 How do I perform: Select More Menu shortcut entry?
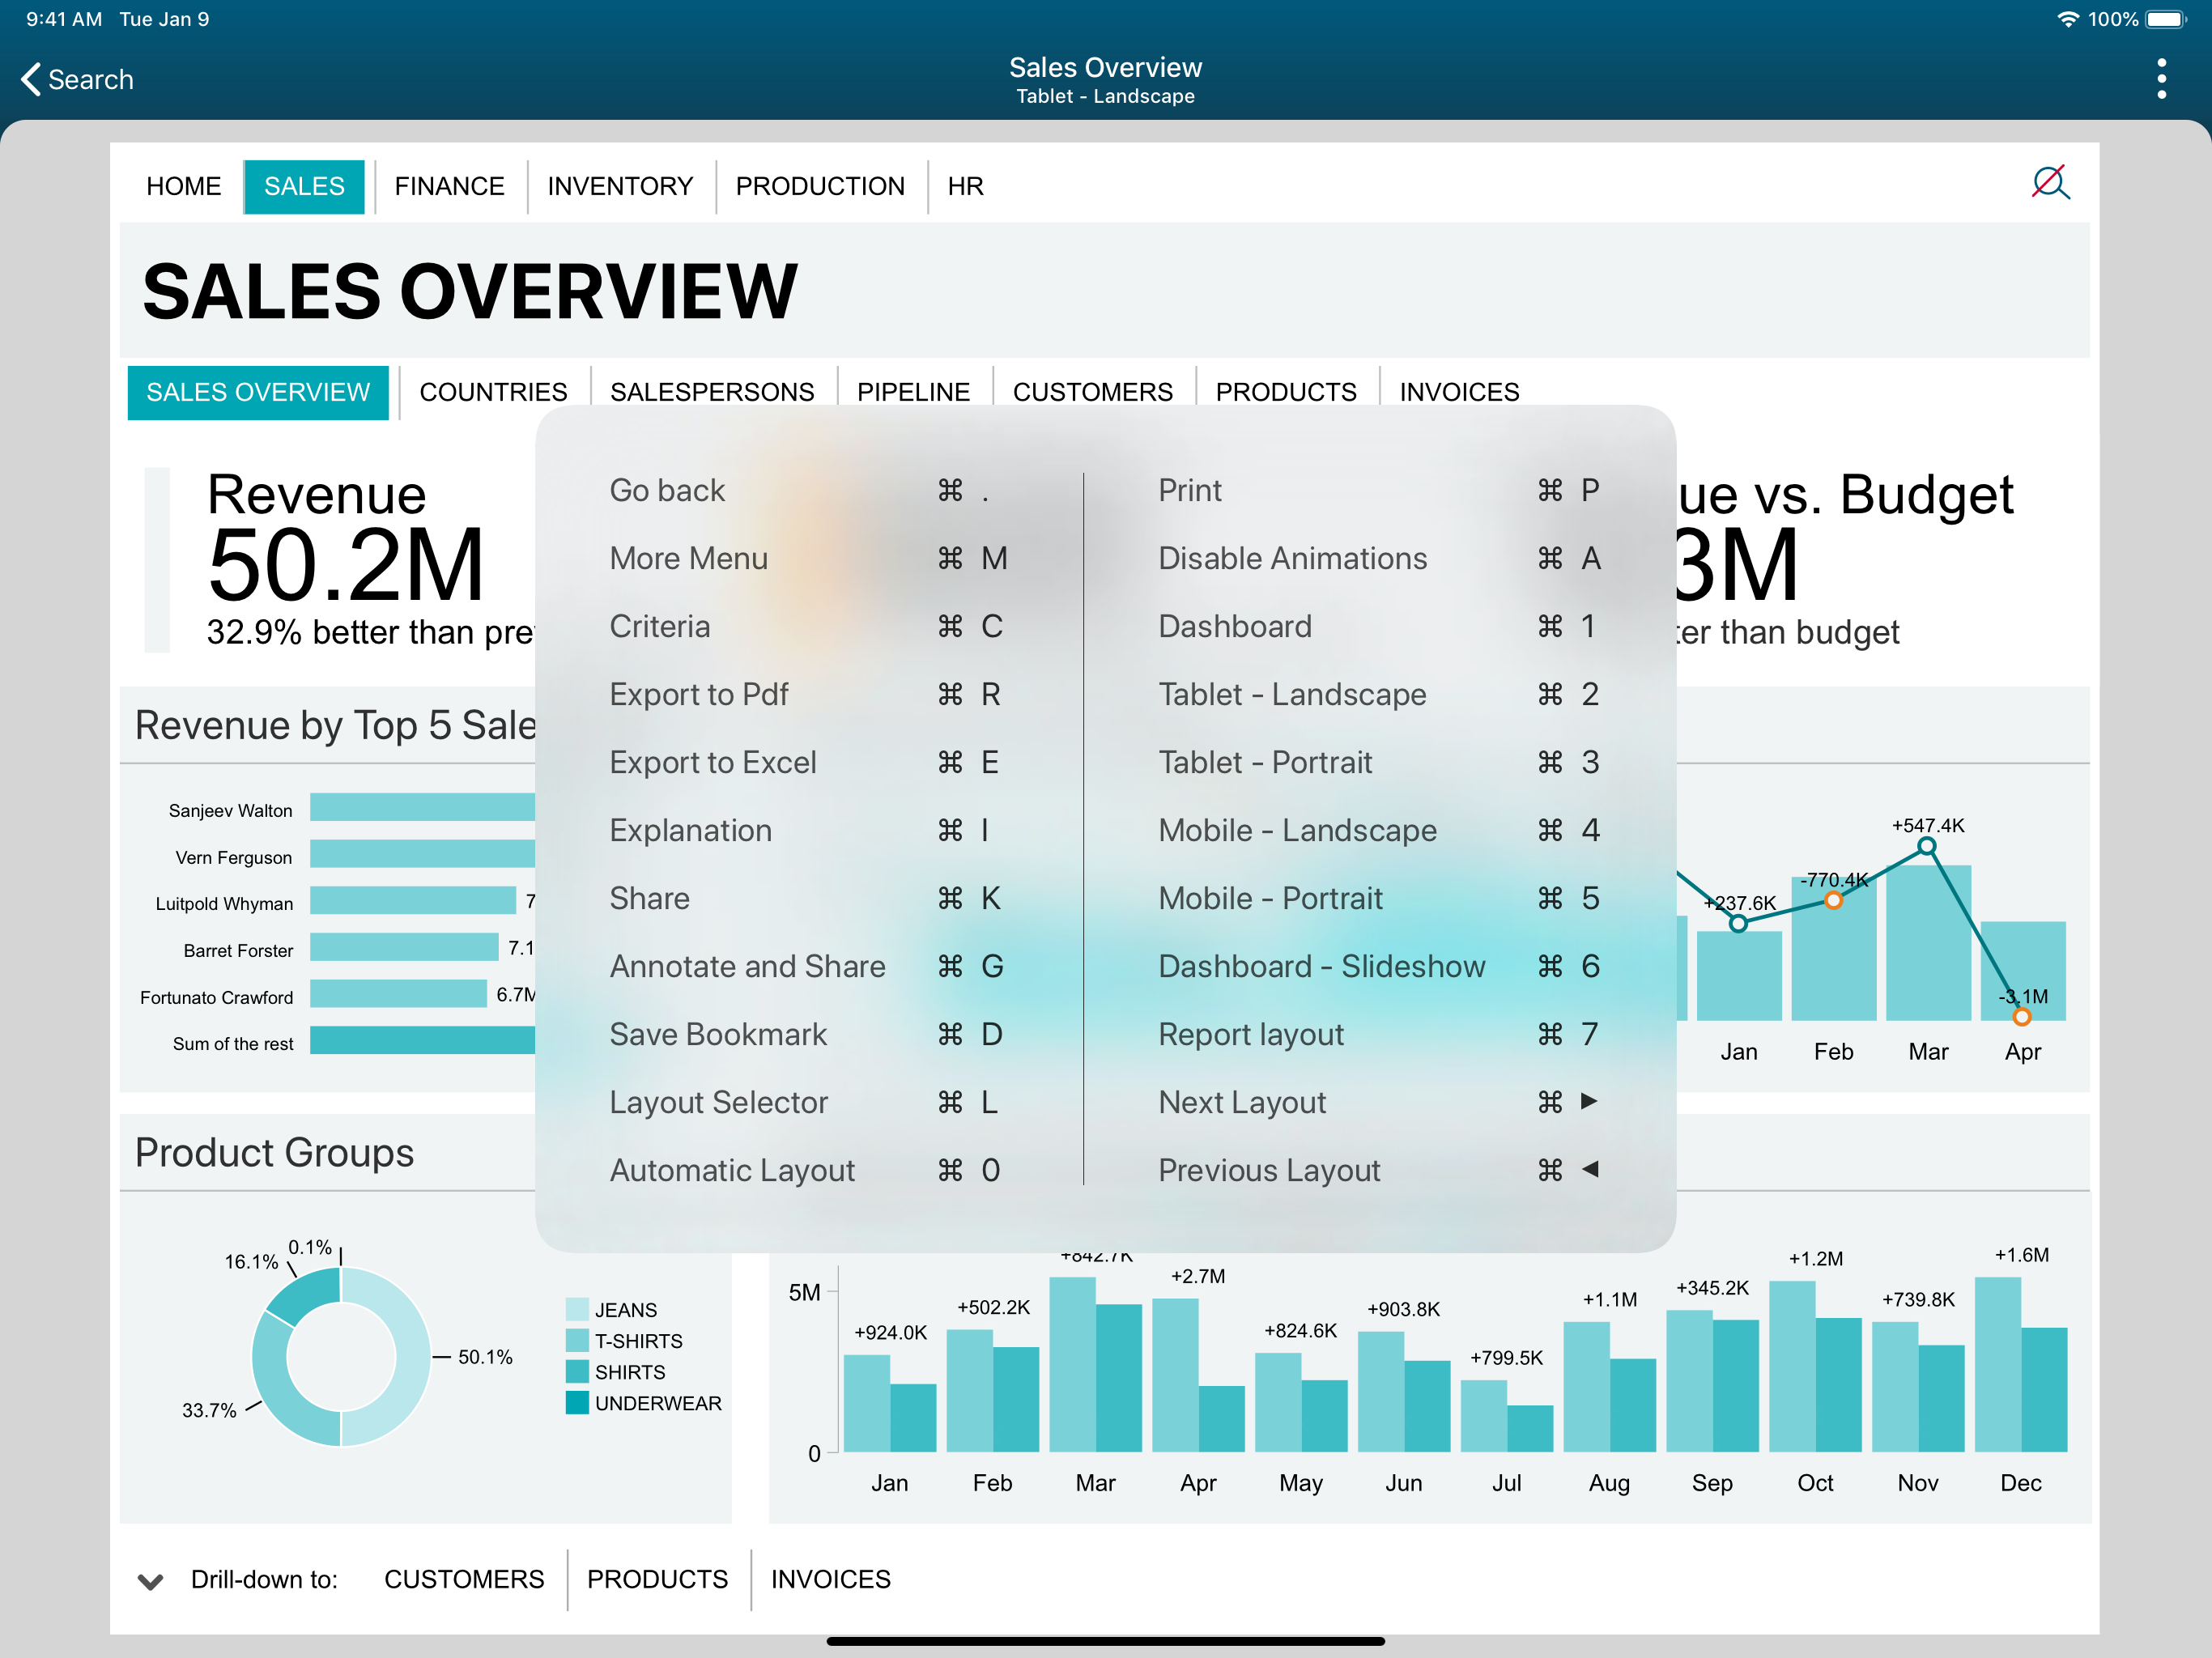pyautogui.click(x=808, y=558)
